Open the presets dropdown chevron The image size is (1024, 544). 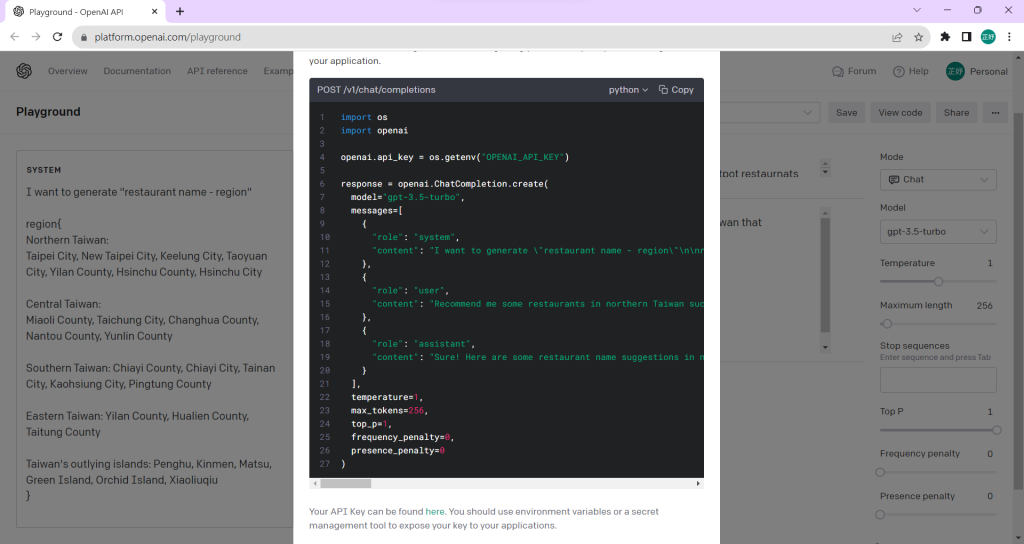click(x=807, y=112)
